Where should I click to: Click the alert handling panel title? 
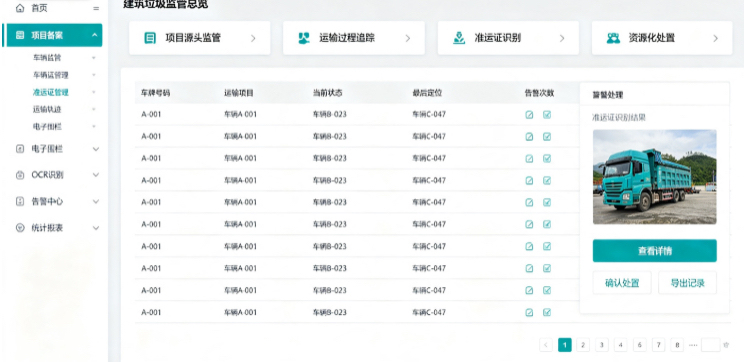608,95
